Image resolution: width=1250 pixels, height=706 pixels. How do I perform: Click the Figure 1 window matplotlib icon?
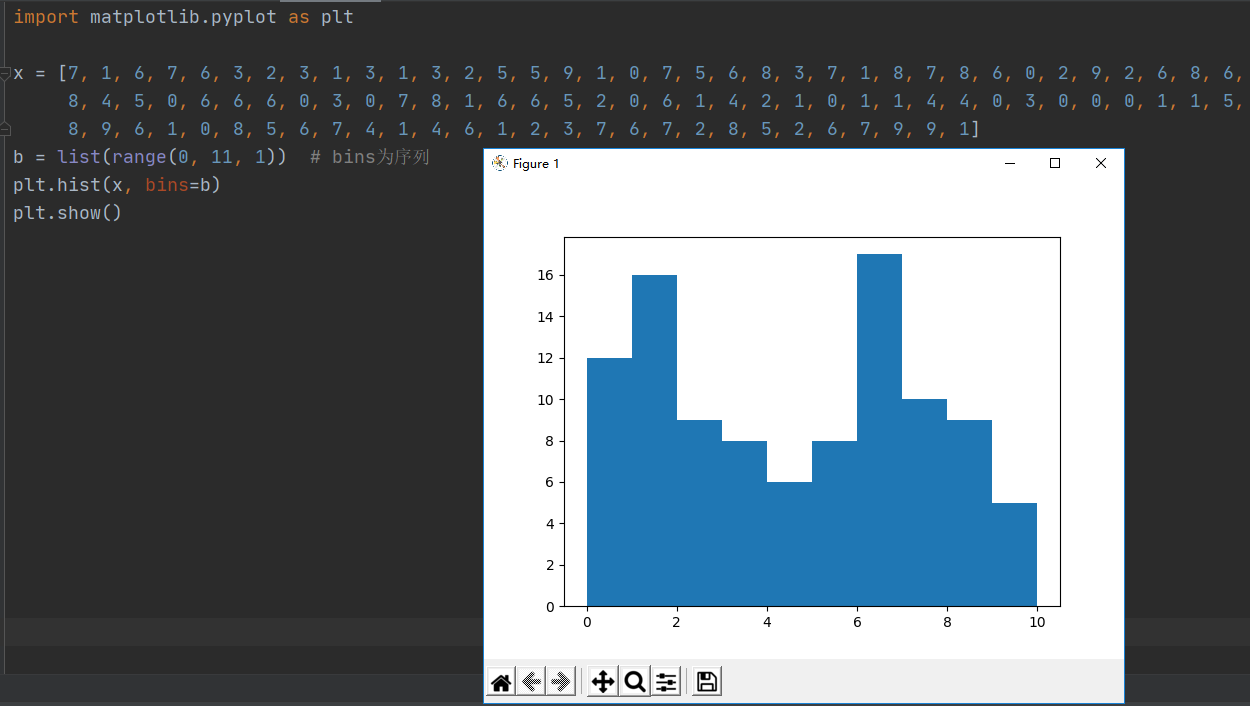(x=500, y=163)
